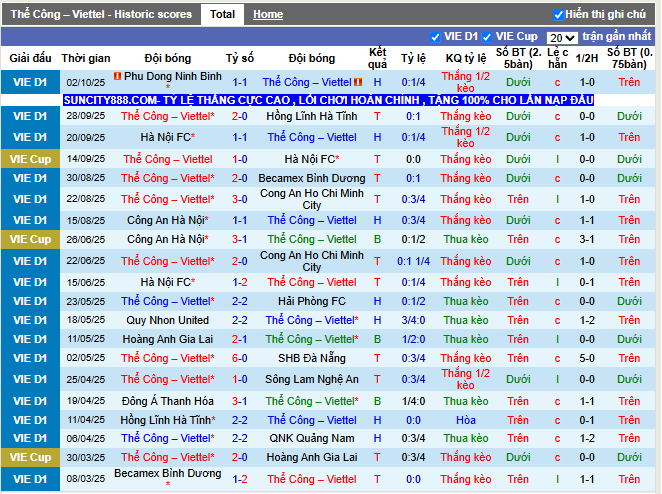Open Hoàng Anh Gia Lai team on 11/05/25 row
The height and width of the screenshot is (494, 662).
(168, 339)
